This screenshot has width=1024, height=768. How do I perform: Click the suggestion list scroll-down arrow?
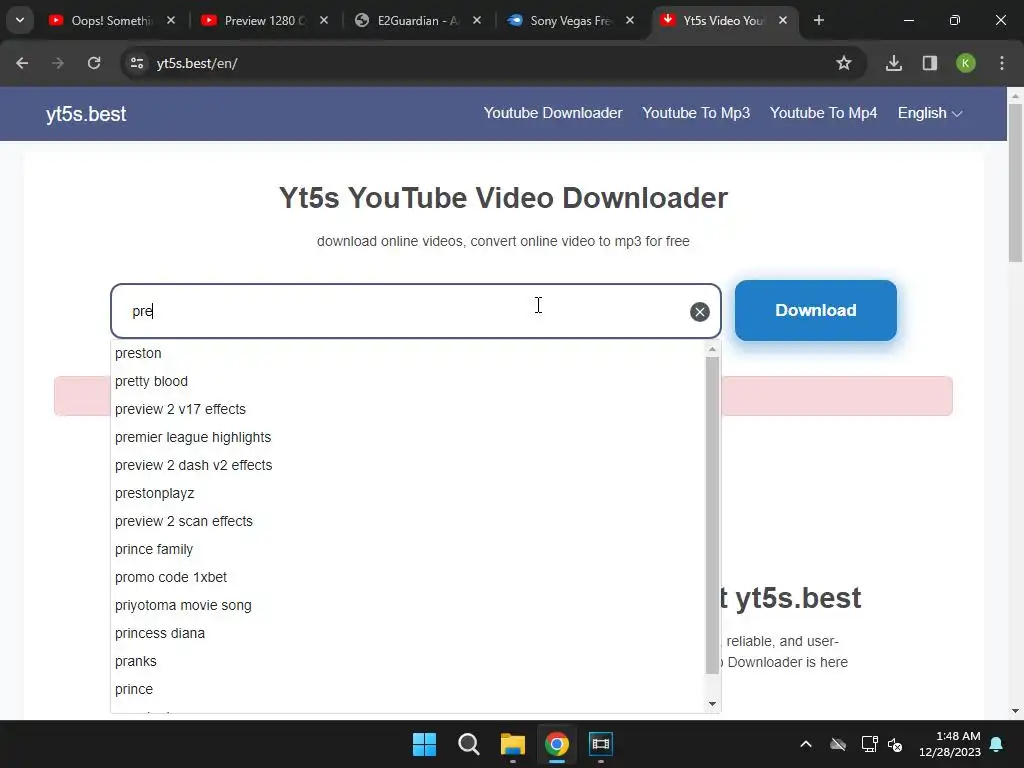pos(712,704)
